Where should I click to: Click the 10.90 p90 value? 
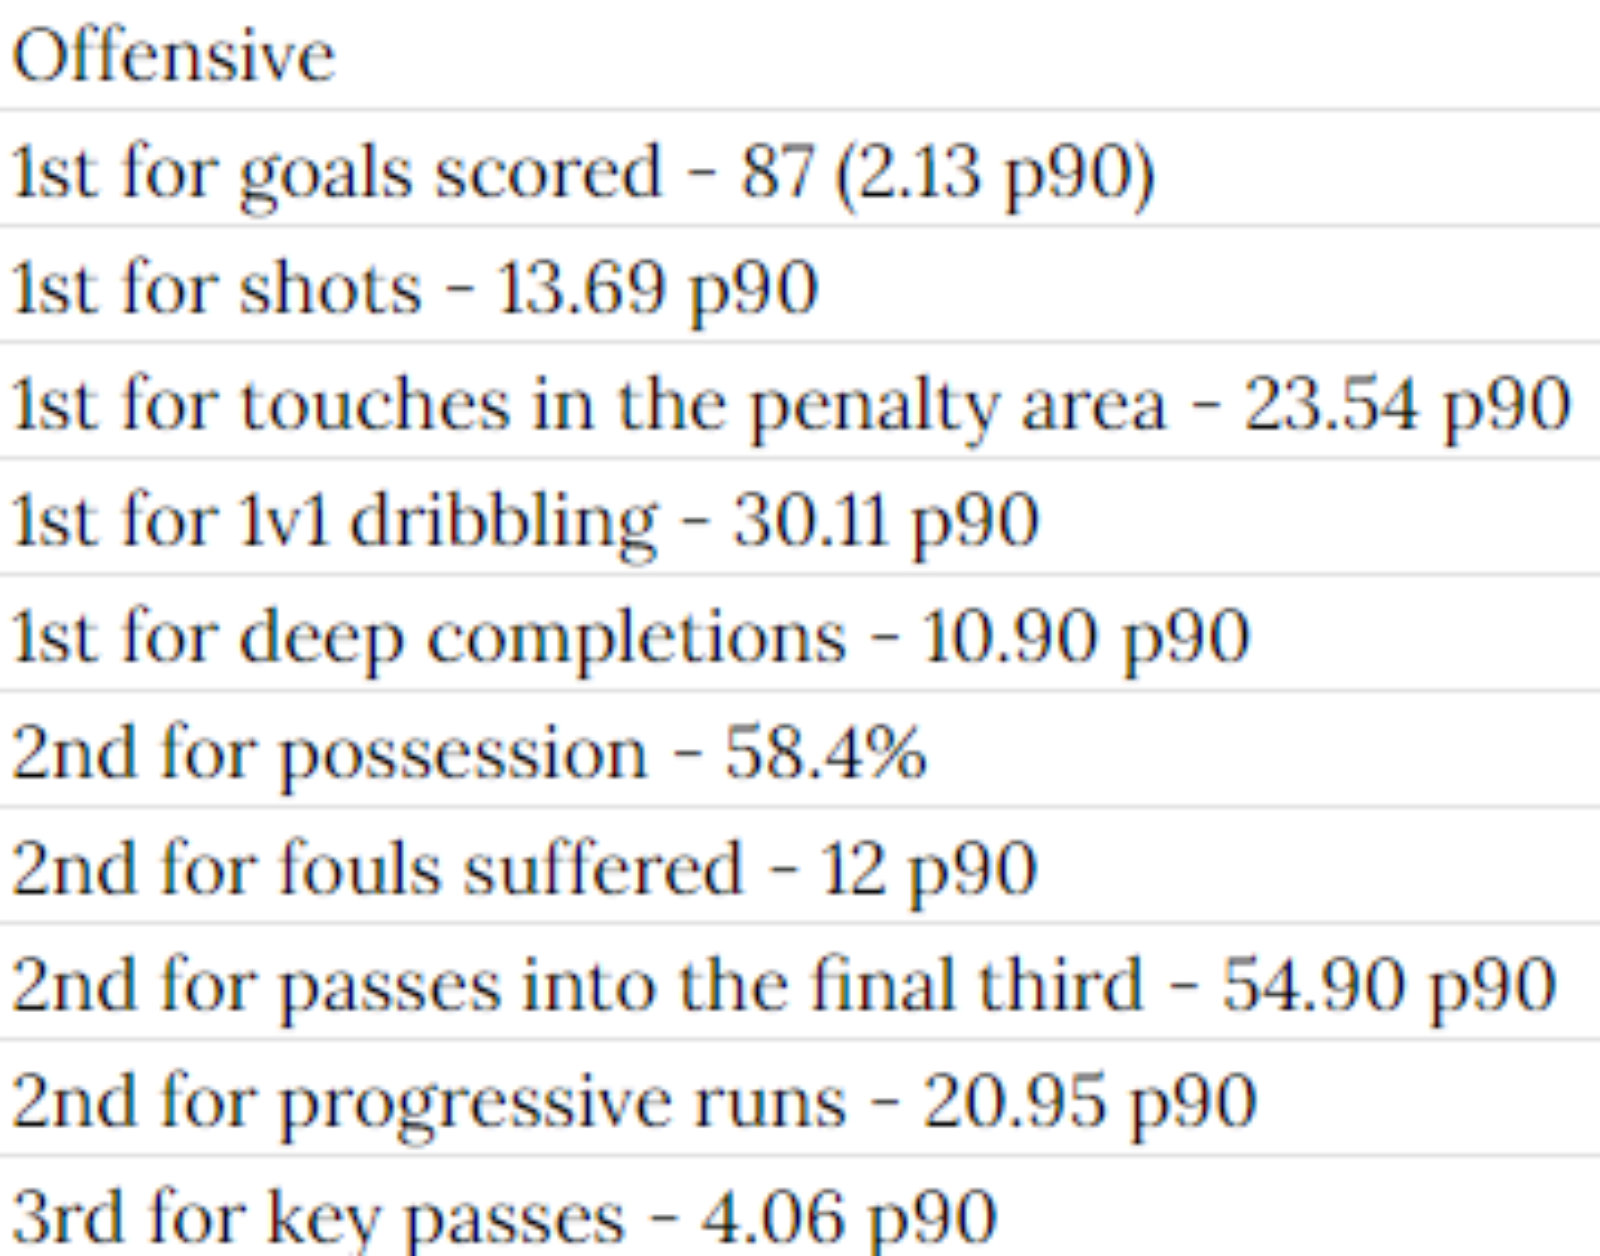(x=1085, y=639)
